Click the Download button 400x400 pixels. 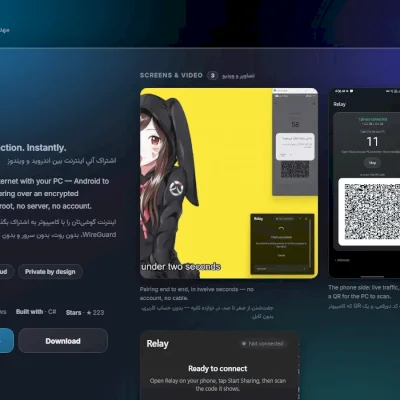tap(63, 341)
